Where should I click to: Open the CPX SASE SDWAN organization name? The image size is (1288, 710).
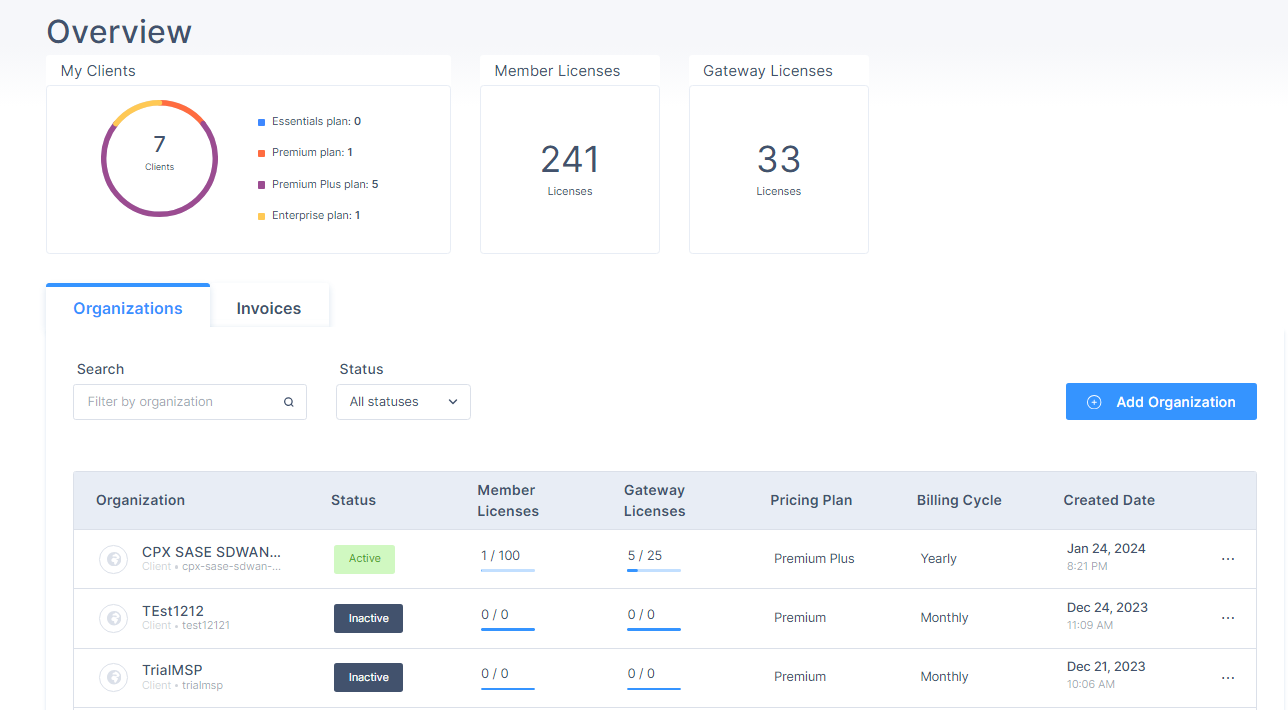coord(212,551)
